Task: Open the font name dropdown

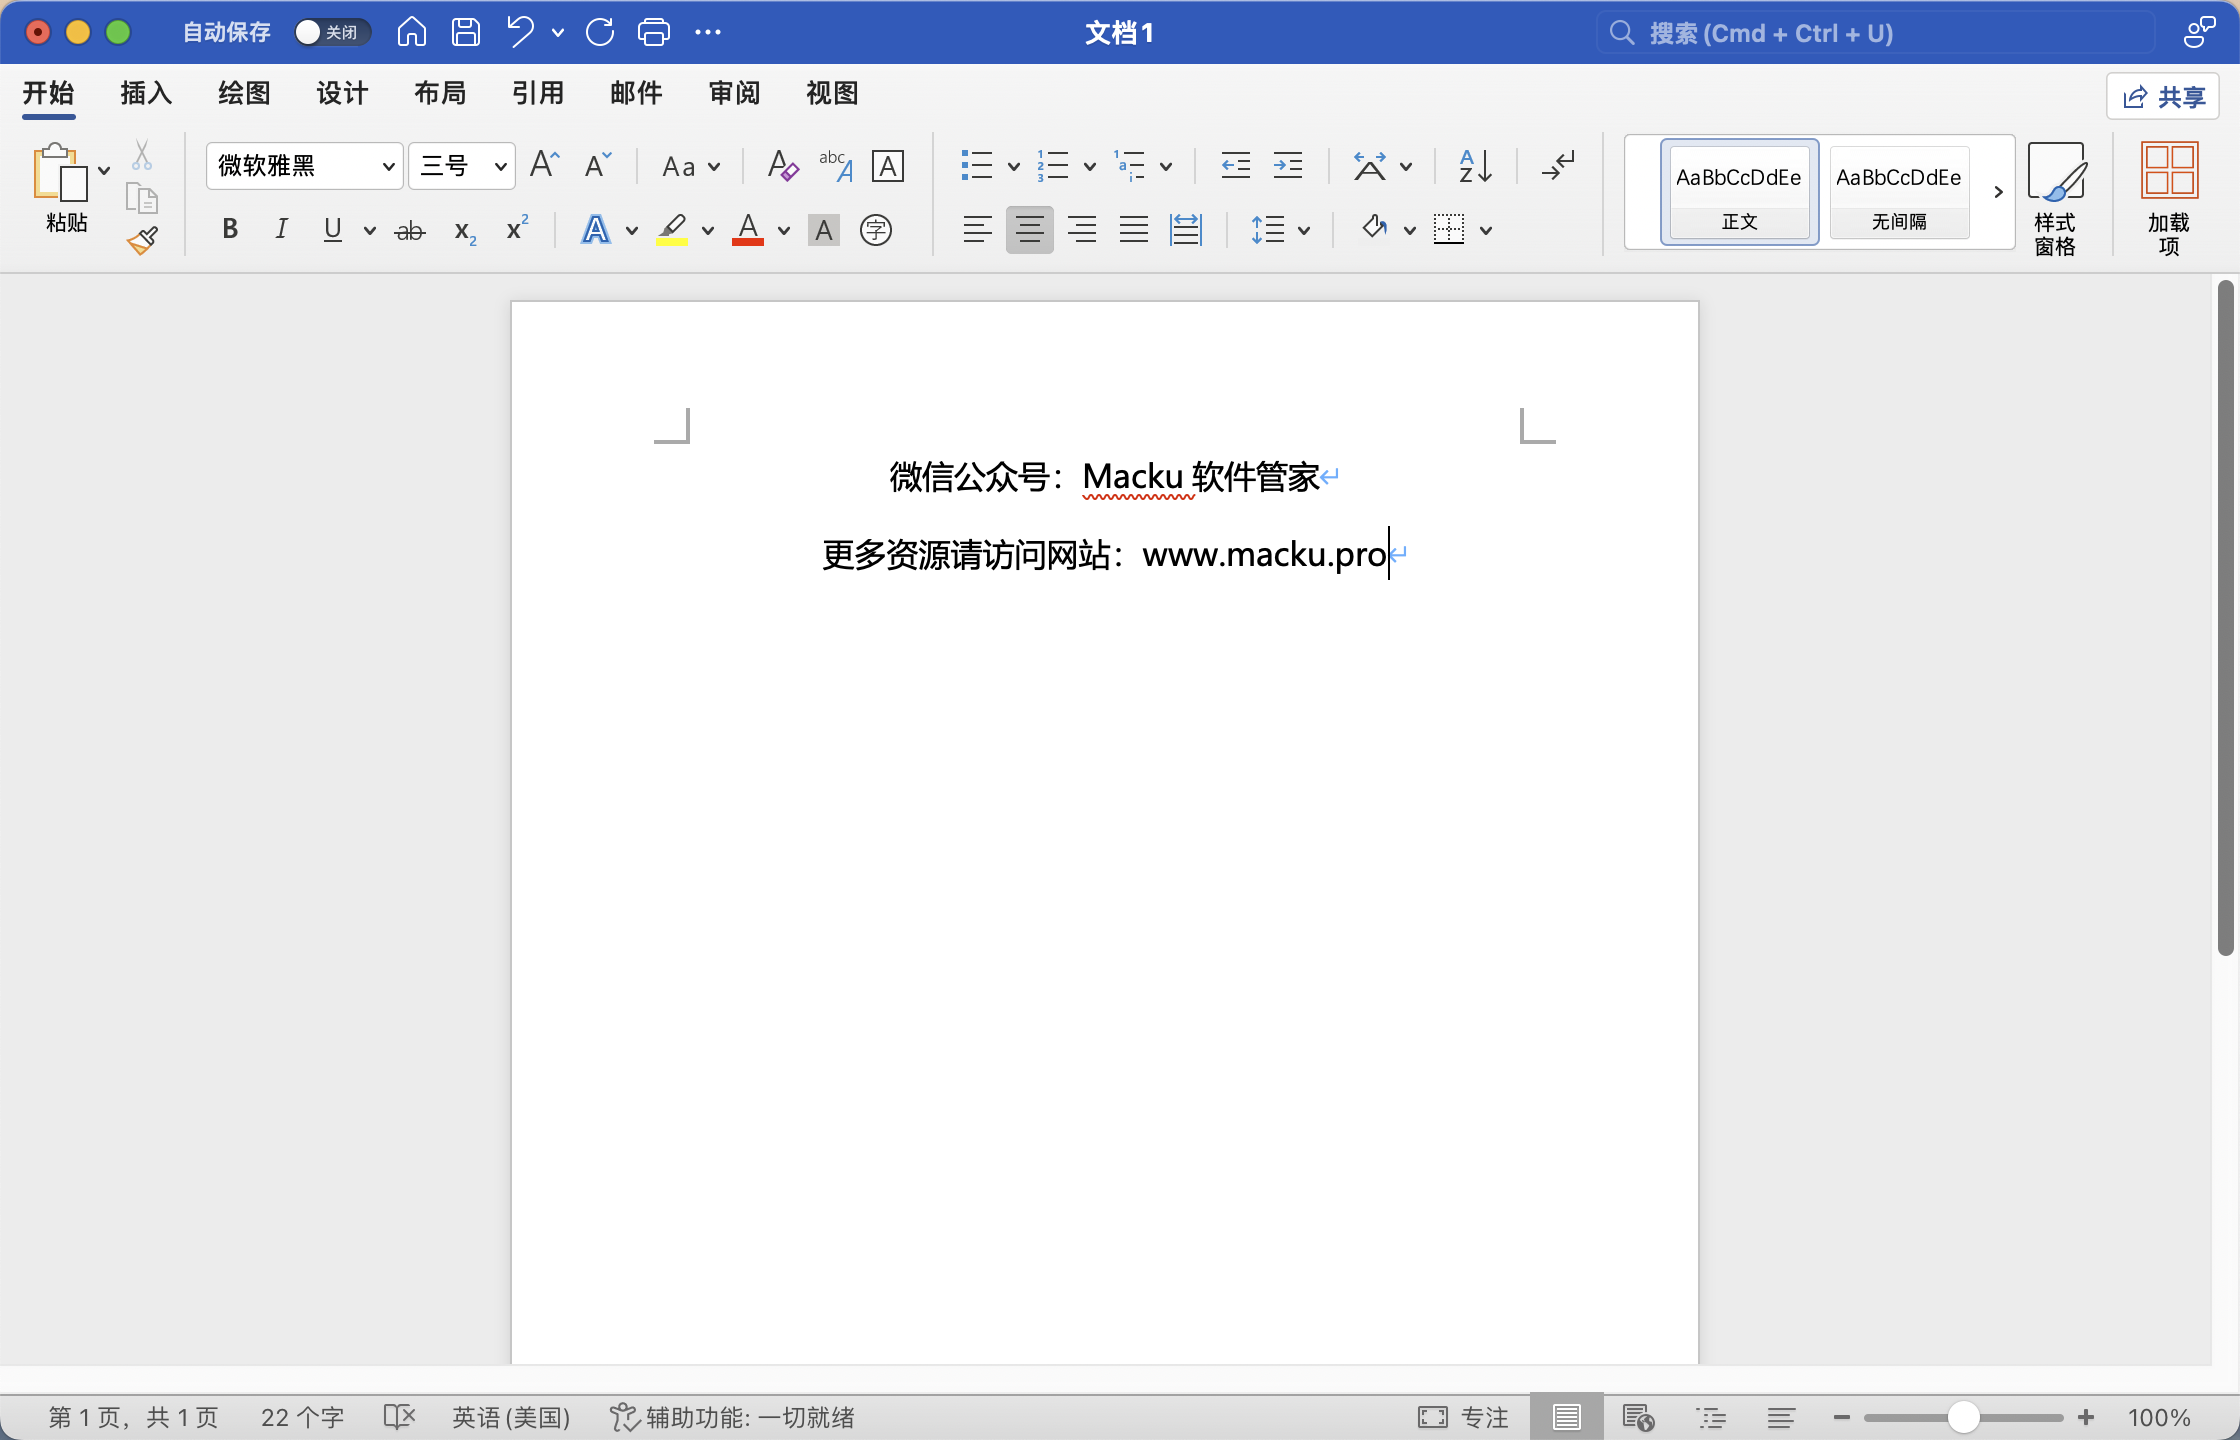Action: coord(388,167)
